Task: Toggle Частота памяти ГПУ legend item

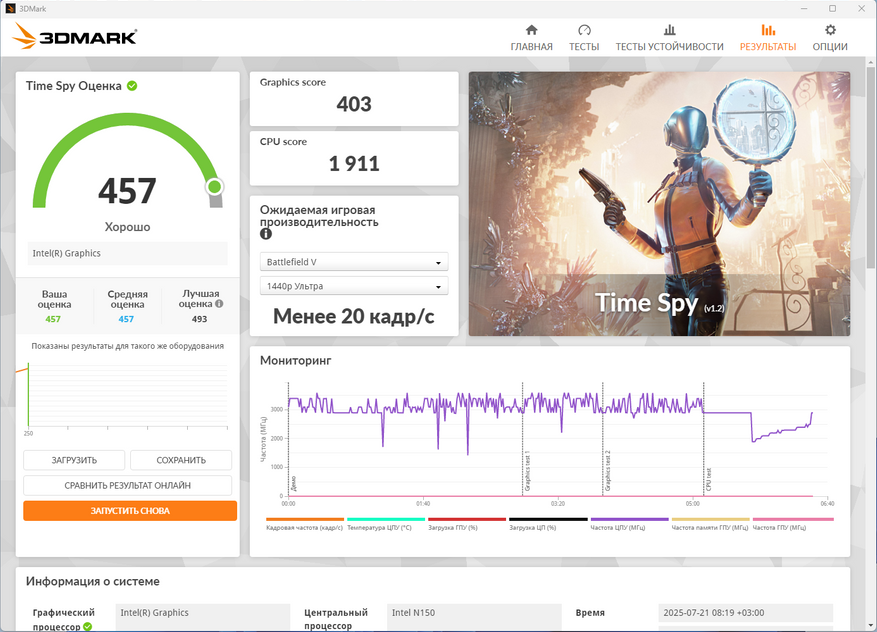Action: pos(710,525)
